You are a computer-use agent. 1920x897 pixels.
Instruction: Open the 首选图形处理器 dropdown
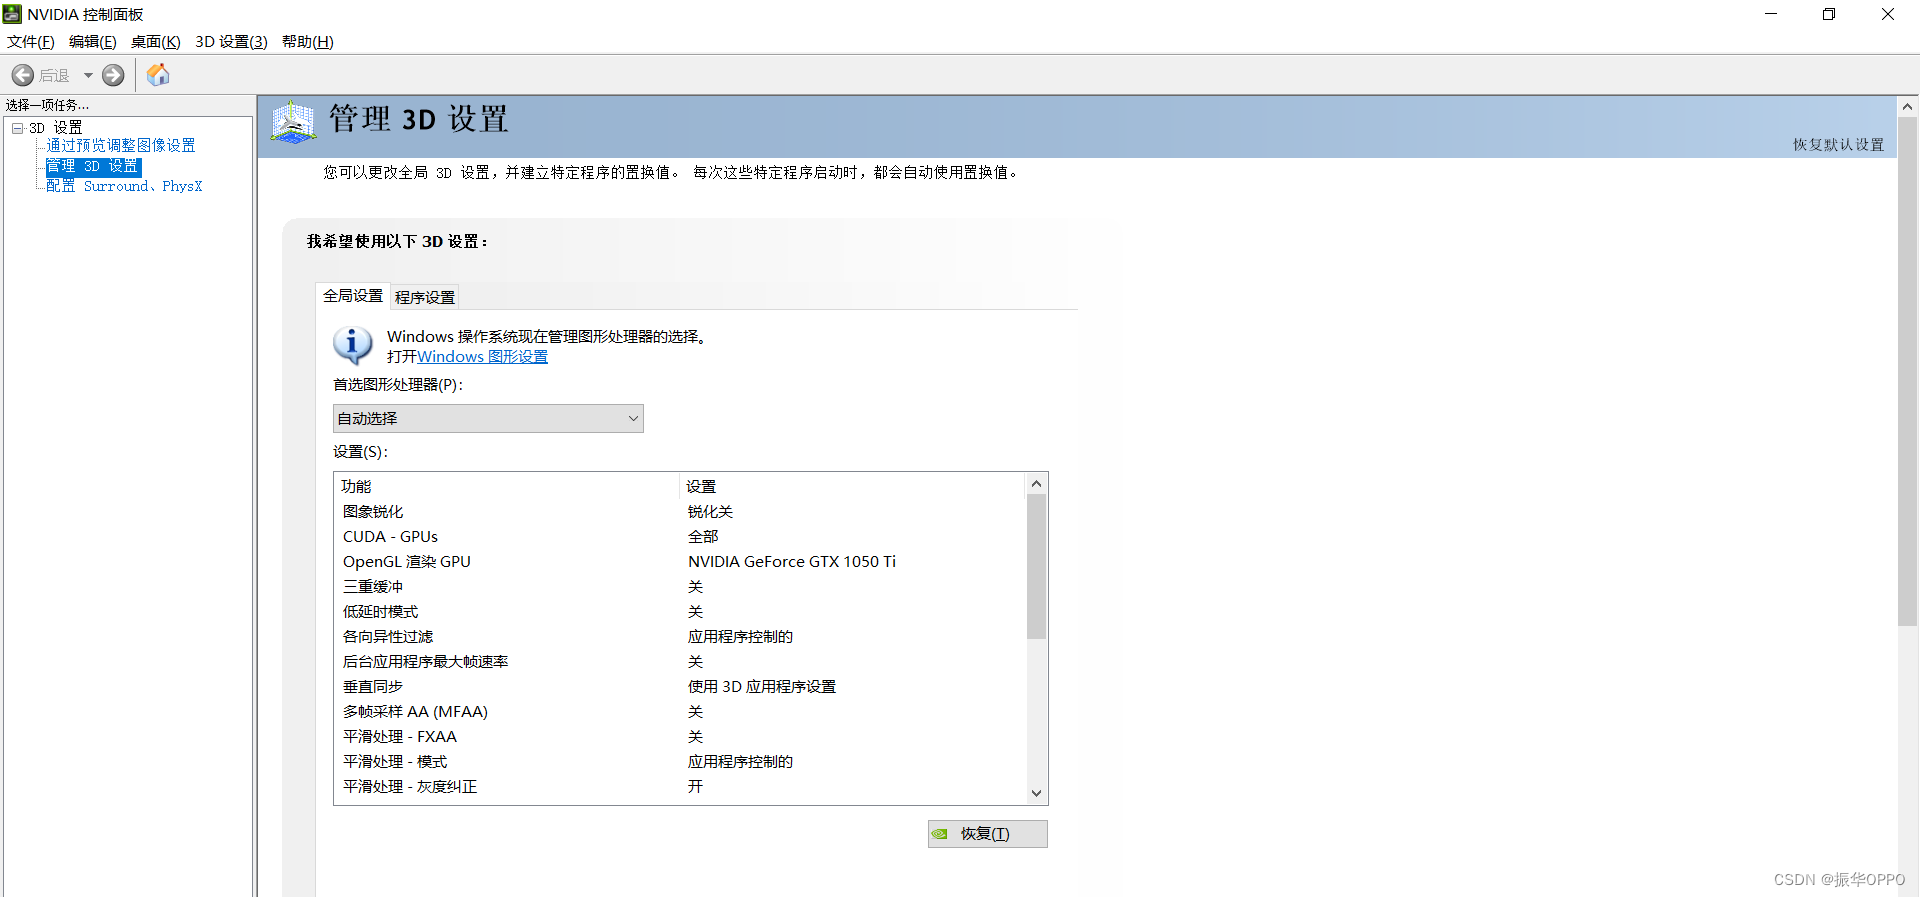pyautogui.click(x=488, y=418)
